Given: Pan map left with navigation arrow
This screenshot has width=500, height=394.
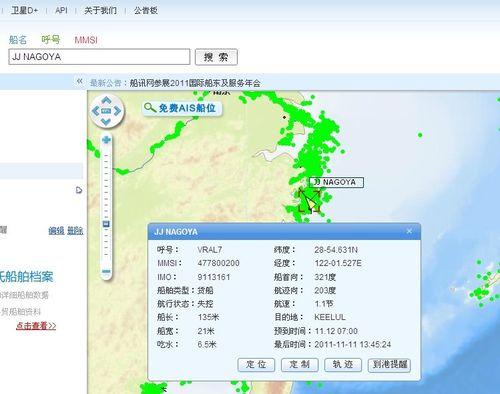Looking at the screenshot, I should 95,111.
